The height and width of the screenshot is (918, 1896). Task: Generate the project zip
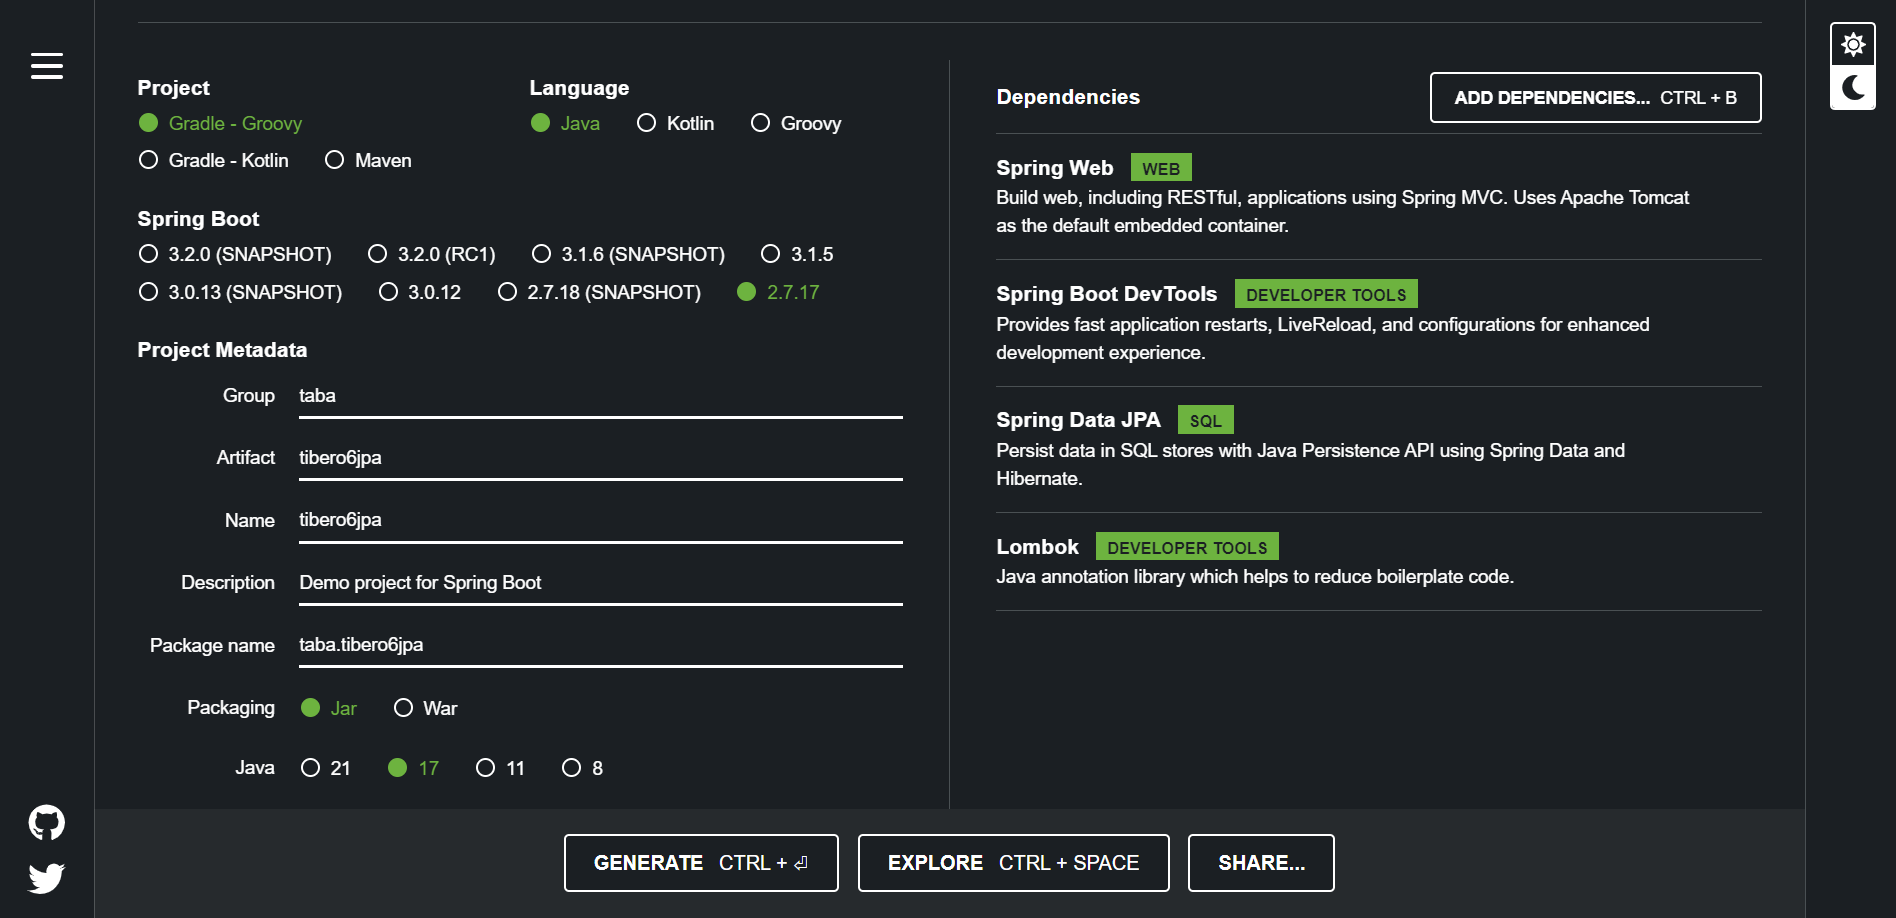tap(701, 863)
